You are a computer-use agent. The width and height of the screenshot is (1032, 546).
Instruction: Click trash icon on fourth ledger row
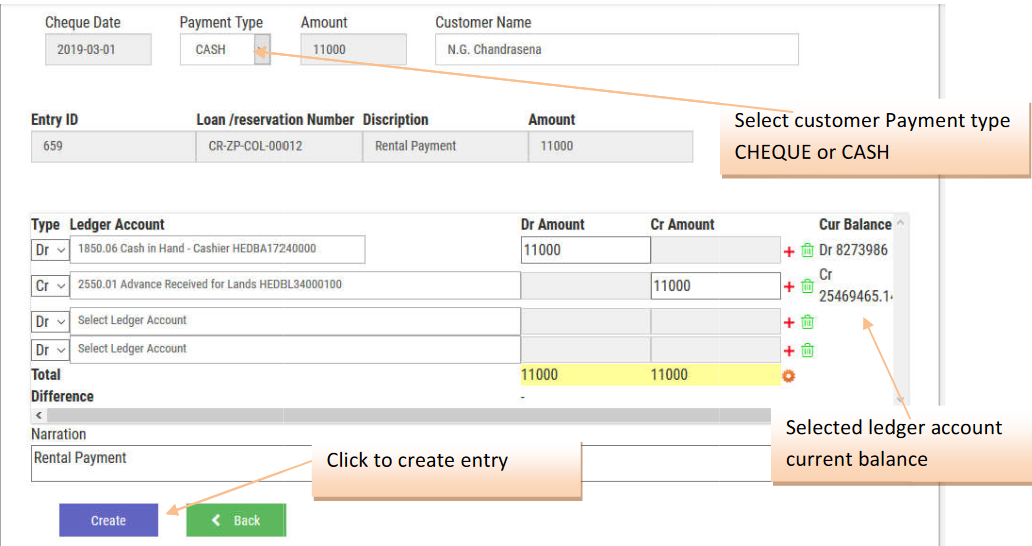tap(808, 350)
